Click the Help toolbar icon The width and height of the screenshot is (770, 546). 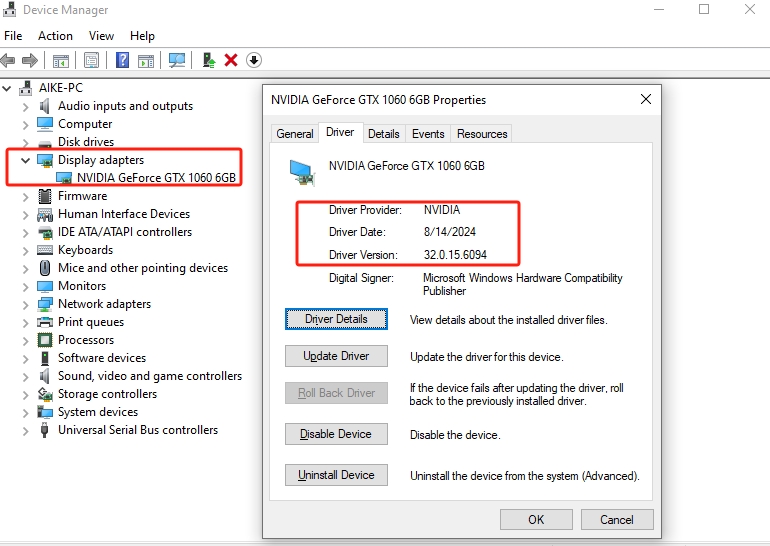[x=122, y=60]
